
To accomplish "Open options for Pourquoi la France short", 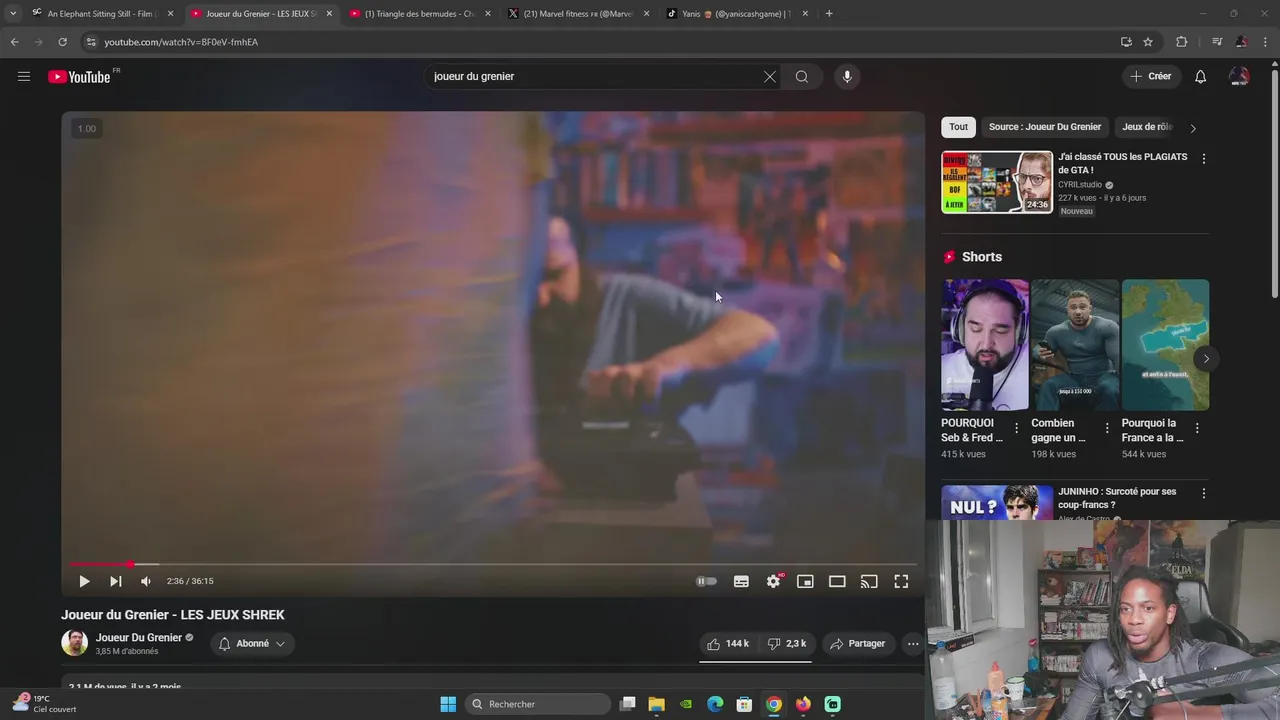I will coord(1197,428).
